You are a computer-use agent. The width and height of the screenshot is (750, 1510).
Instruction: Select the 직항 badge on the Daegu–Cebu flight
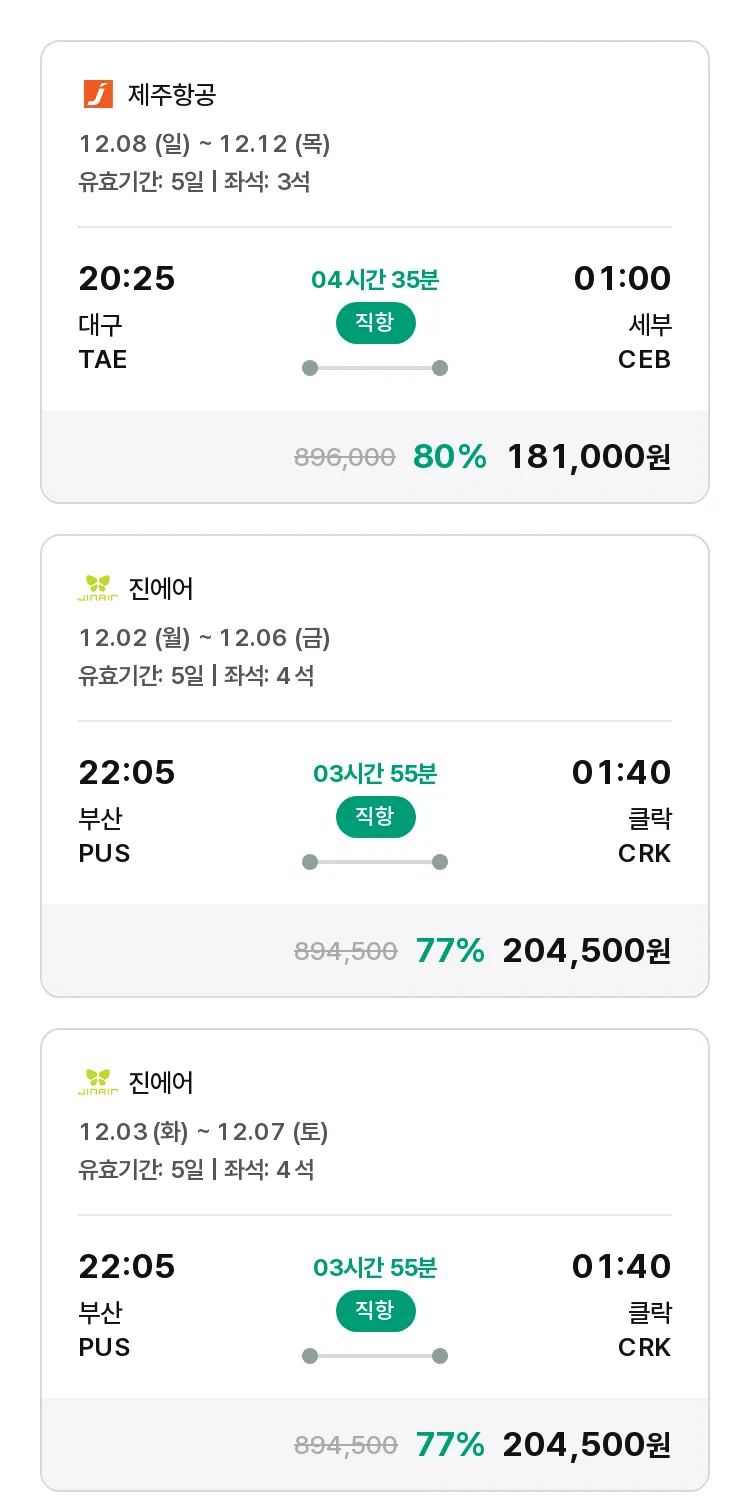[x=375, y=323]
